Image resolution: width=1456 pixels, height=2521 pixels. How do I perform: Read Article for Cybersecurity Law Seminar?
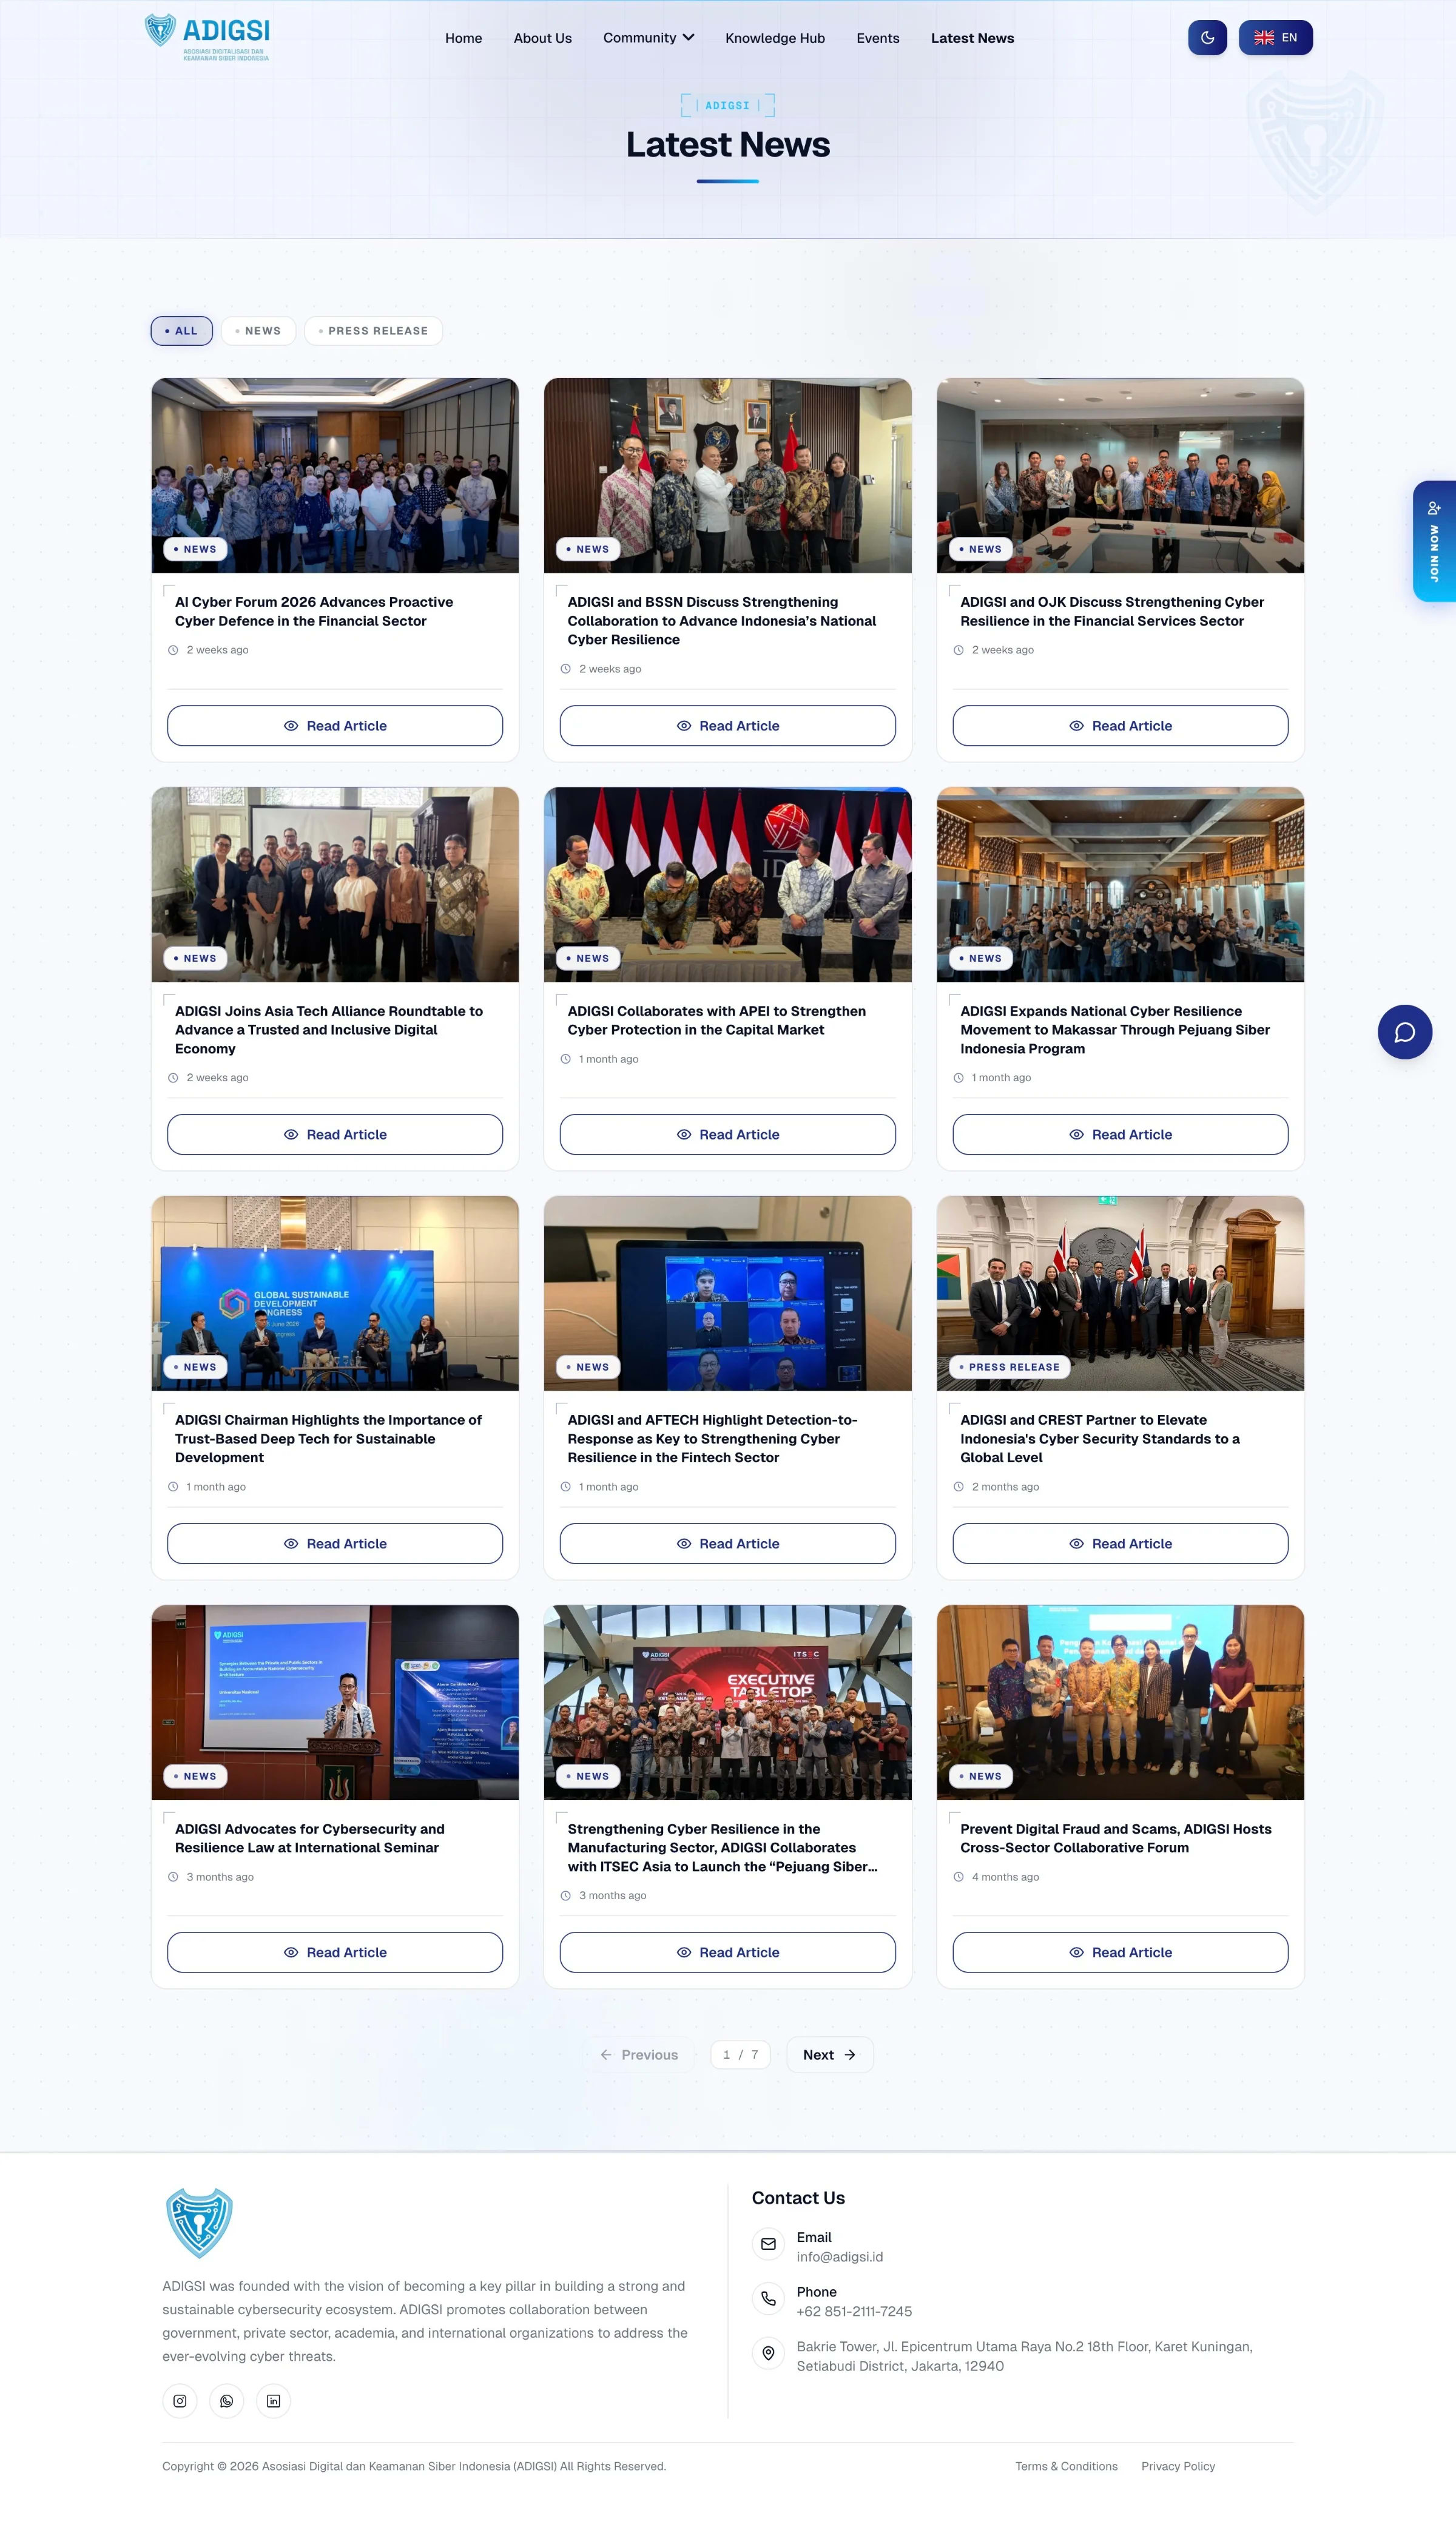click(x=335, y=1952)
